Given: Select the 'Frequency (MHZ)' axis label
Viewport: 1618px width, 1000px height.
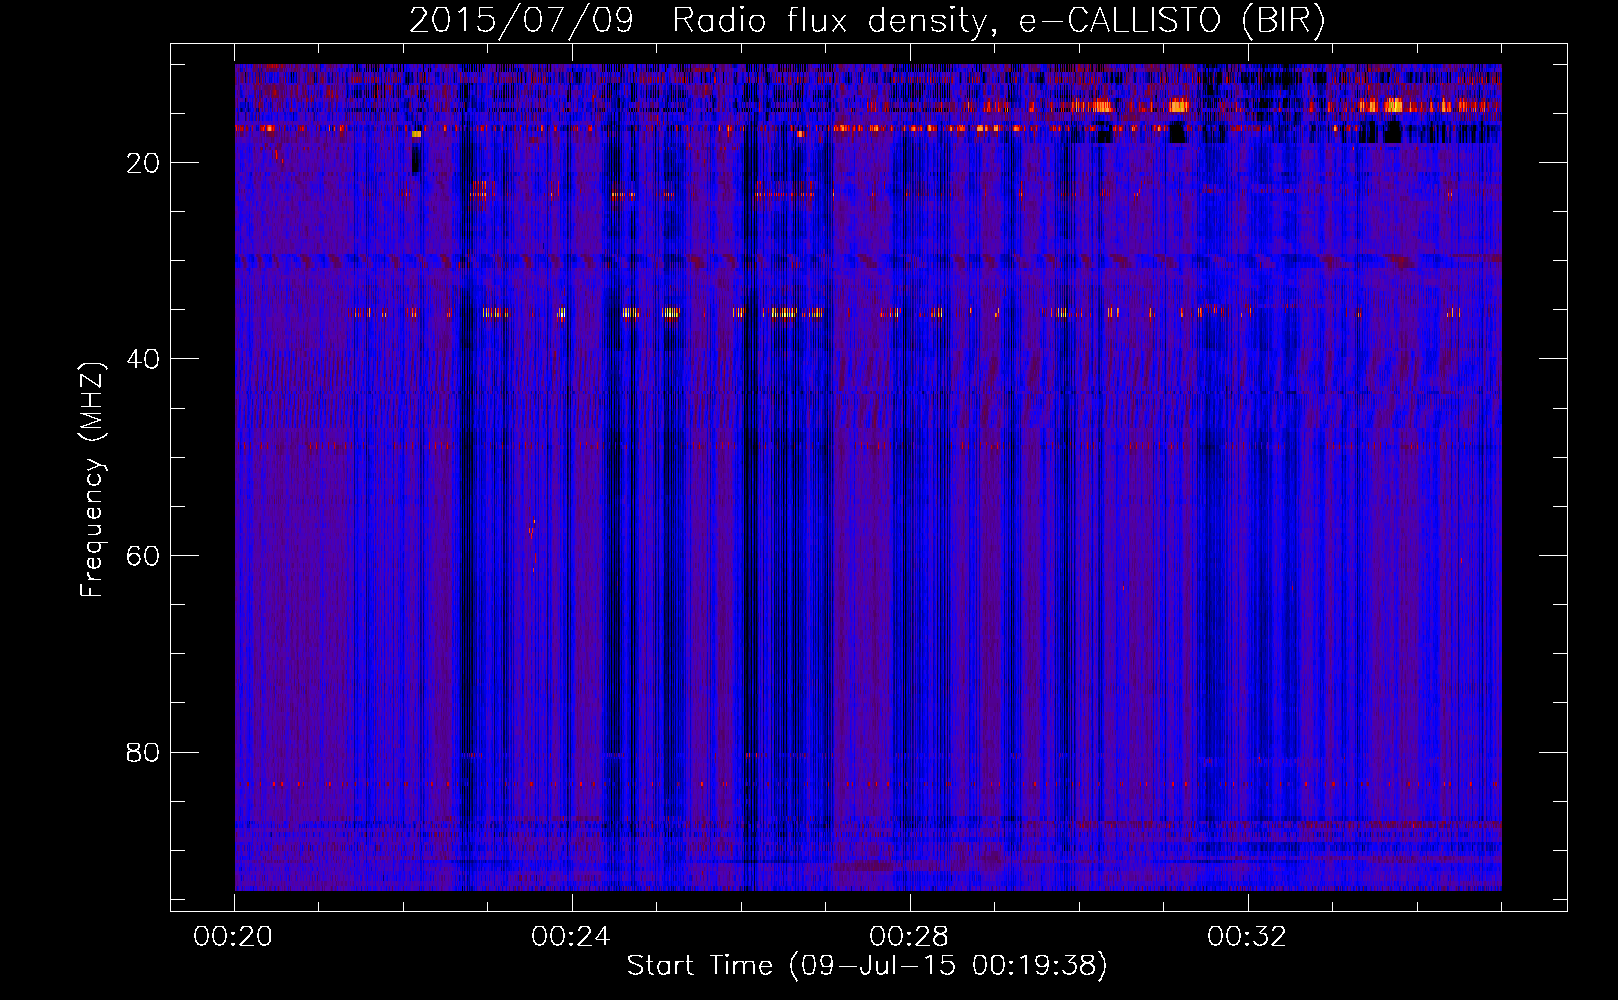Looking at the screenshot, I should 92,480.
